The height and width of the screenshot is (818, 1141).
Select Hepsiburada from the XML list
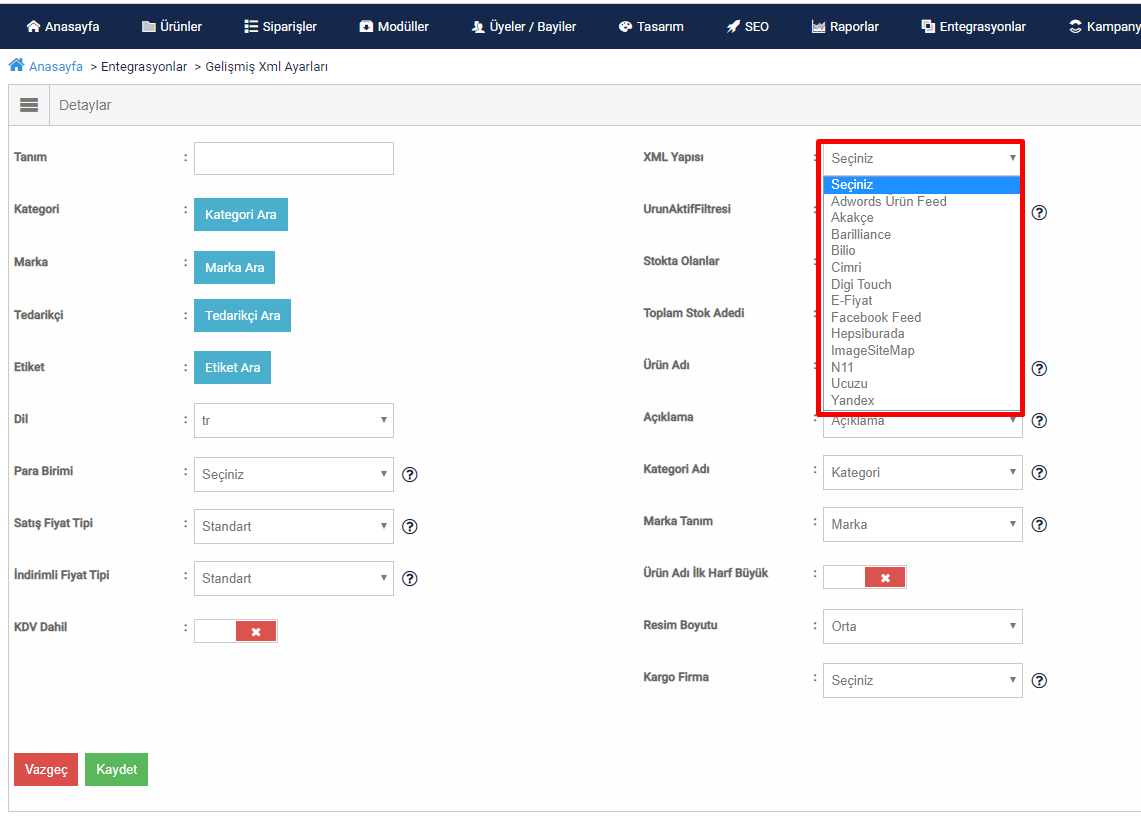coord(921,333)
